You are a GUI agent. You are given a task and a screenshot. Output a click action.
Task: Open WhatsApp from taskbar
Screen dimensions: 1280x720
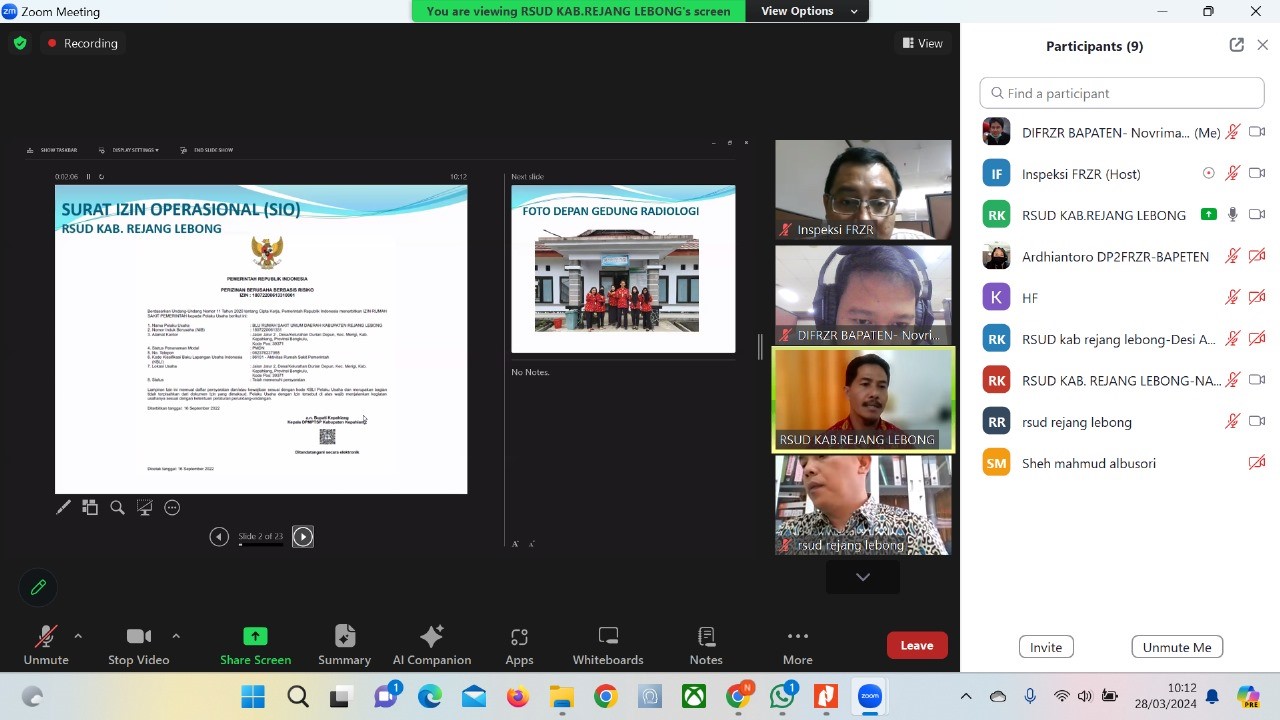[782, 696]
